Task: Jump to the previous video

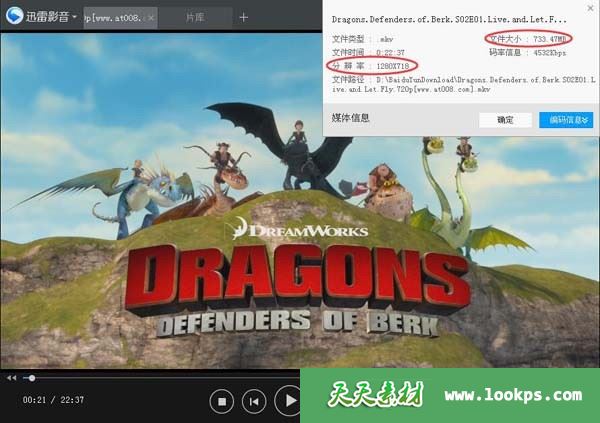Action: pos(255,401)
